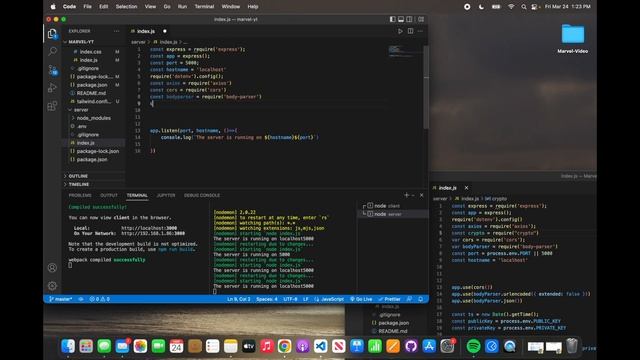Click the editor minimap

(x=404, y=51)
